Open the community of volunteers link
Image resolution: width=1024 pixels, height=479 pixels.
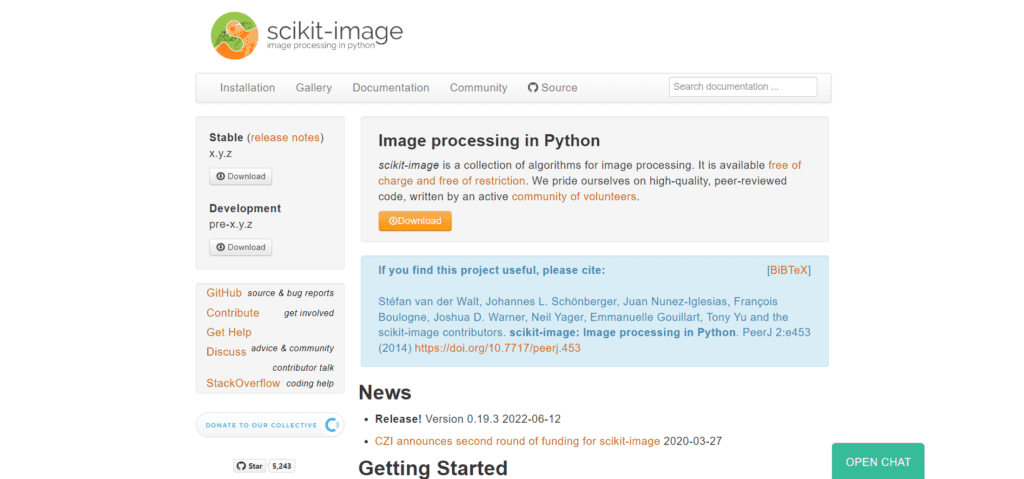point(574,196)
